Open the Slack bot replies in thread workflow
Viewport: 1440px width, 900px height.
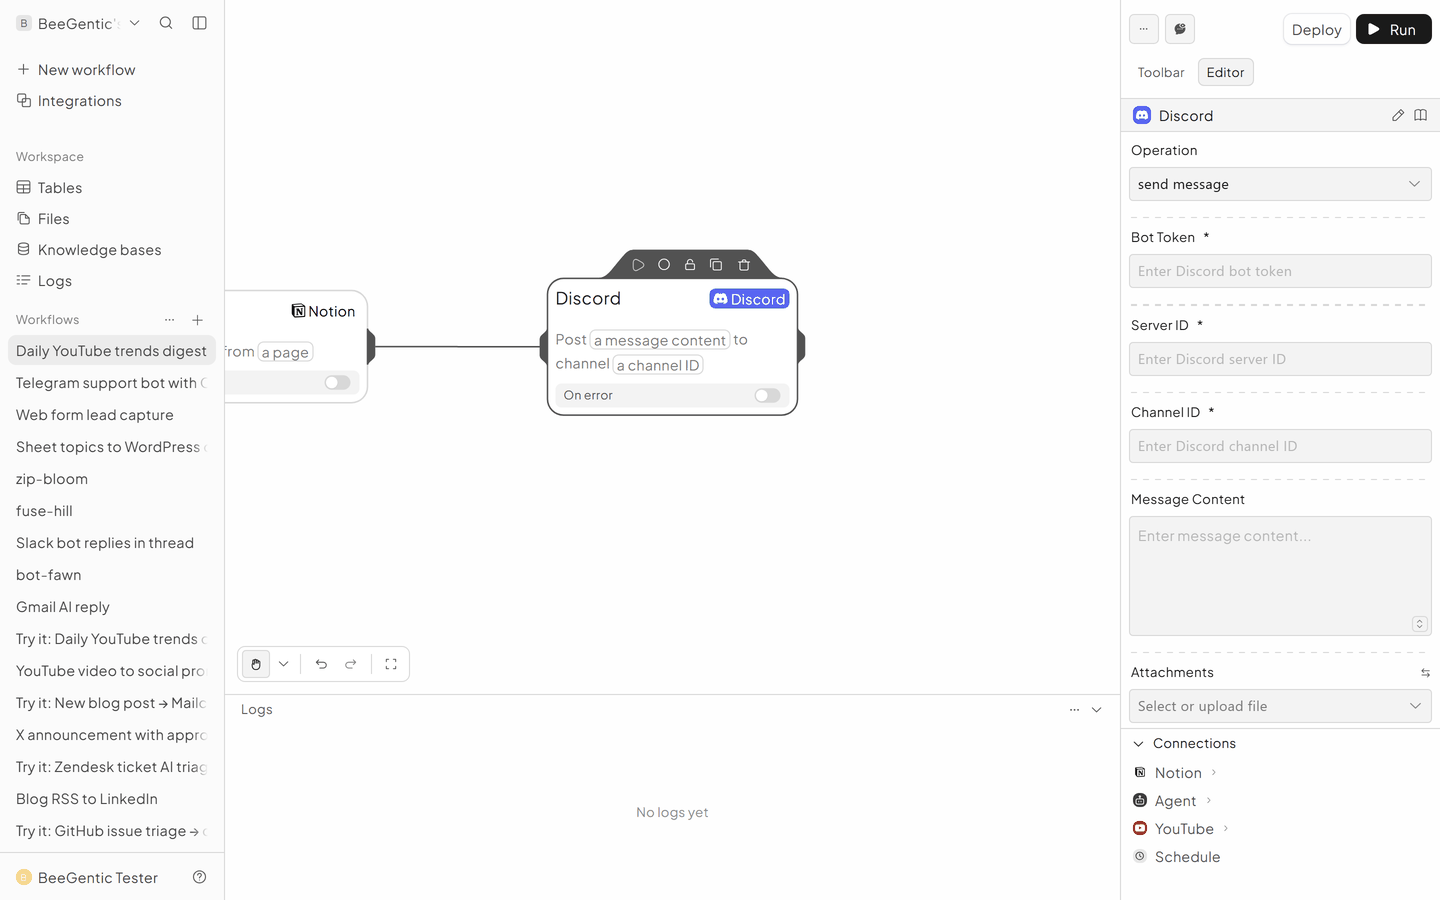pos(112,543)
